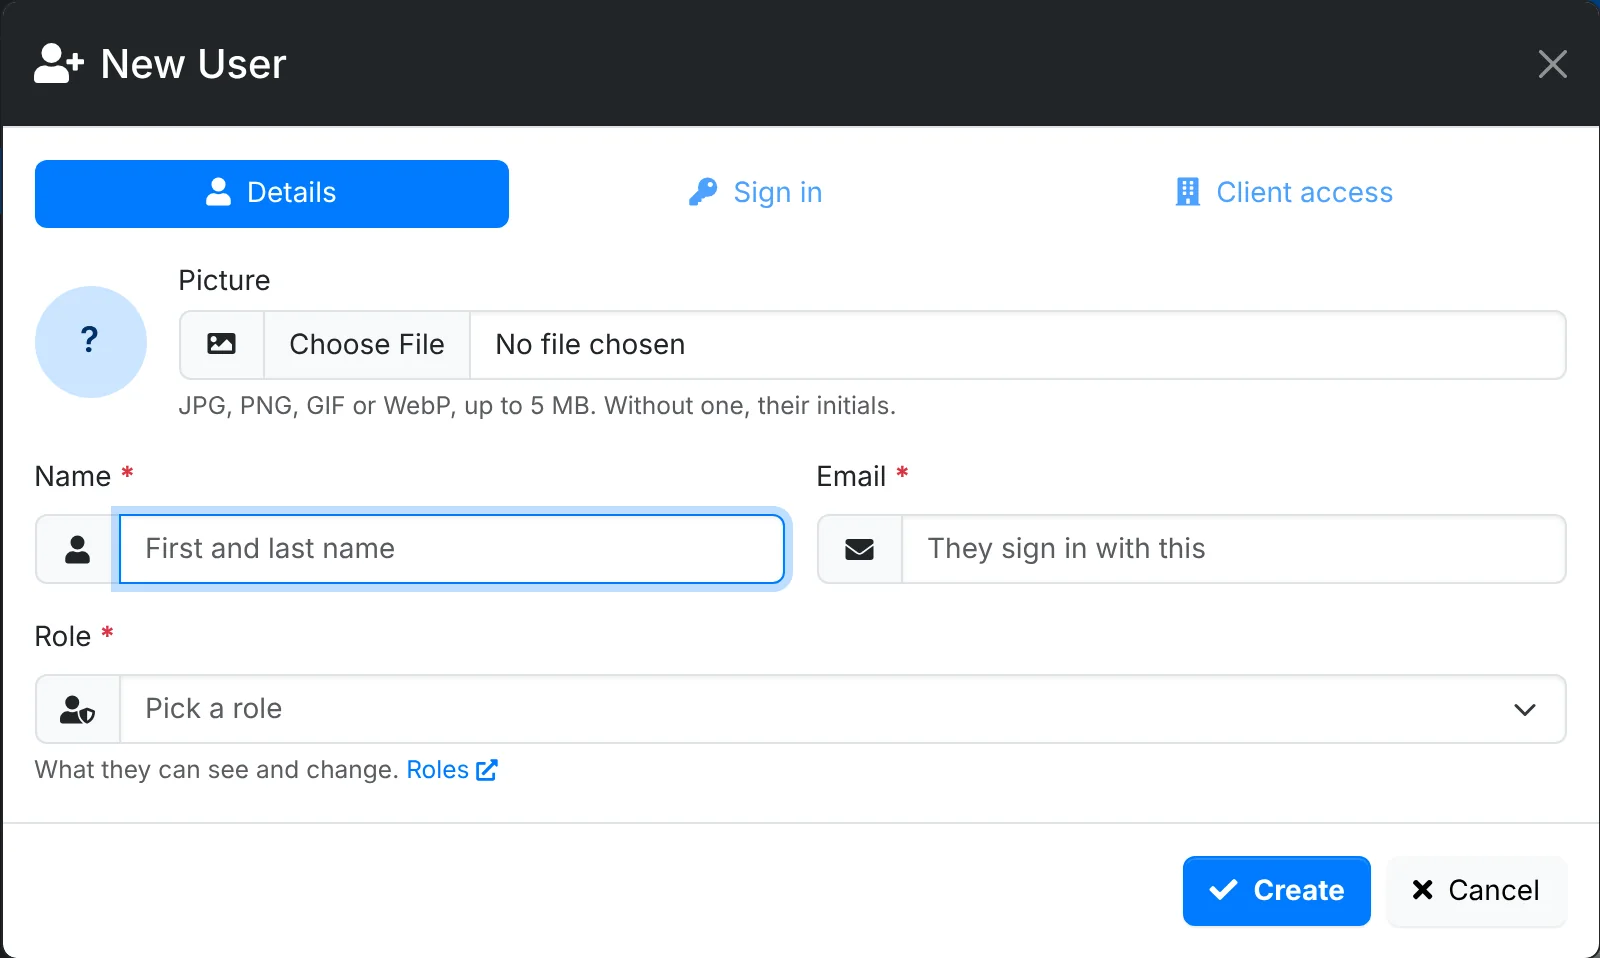Click the Picture label

224,280
